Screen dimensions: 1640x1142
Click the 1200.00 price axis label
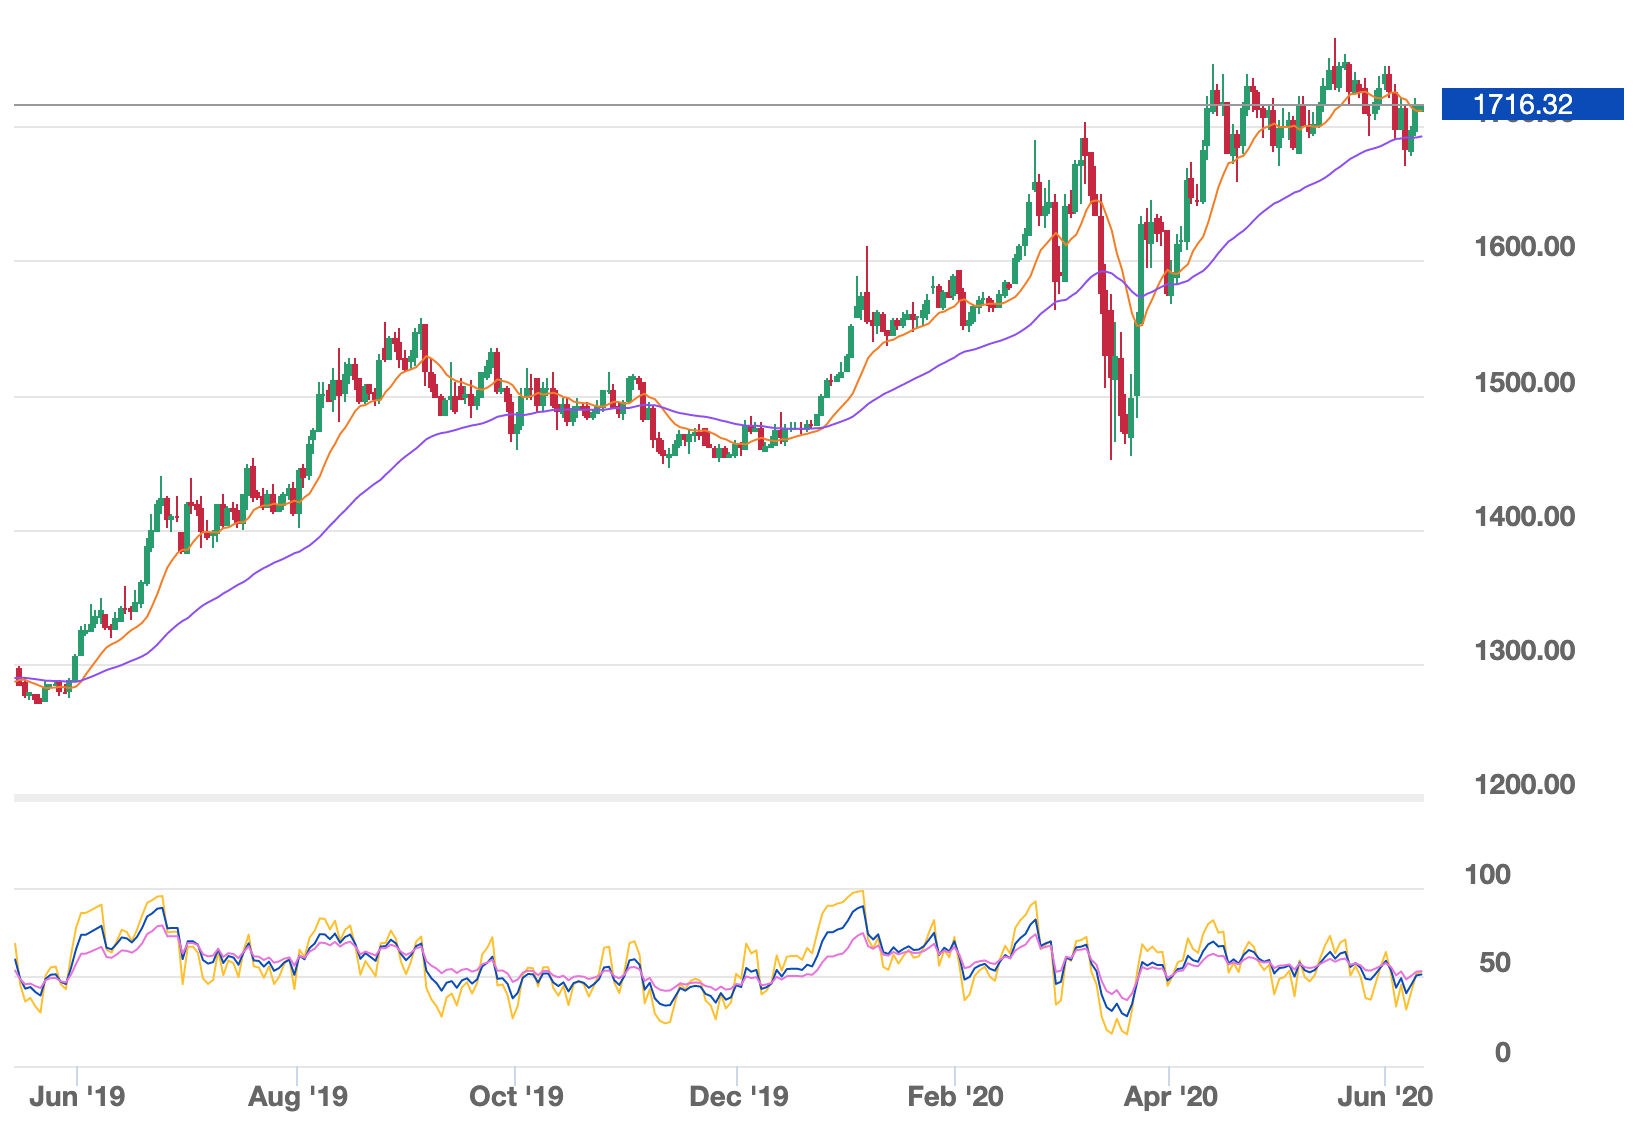(x=1524, y=785)
